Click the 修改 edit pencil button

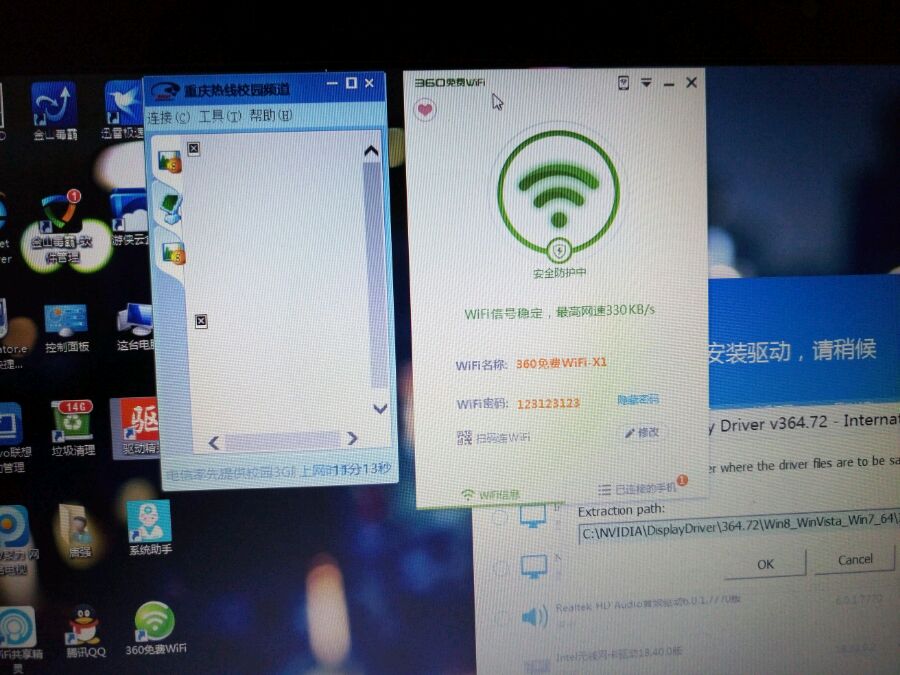[642, 432]
